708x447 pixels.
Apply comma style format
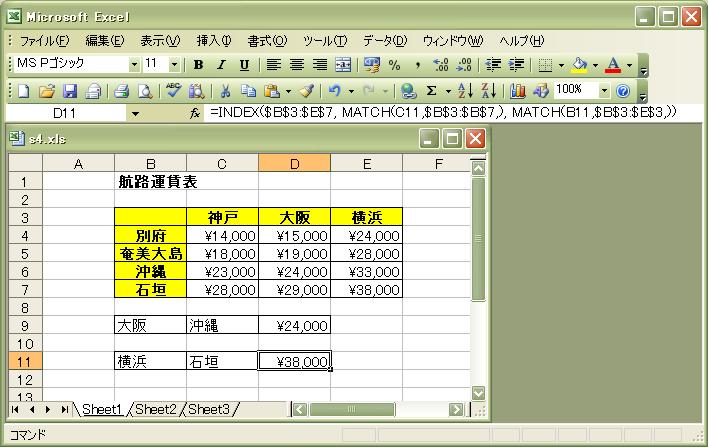(418, 65)
